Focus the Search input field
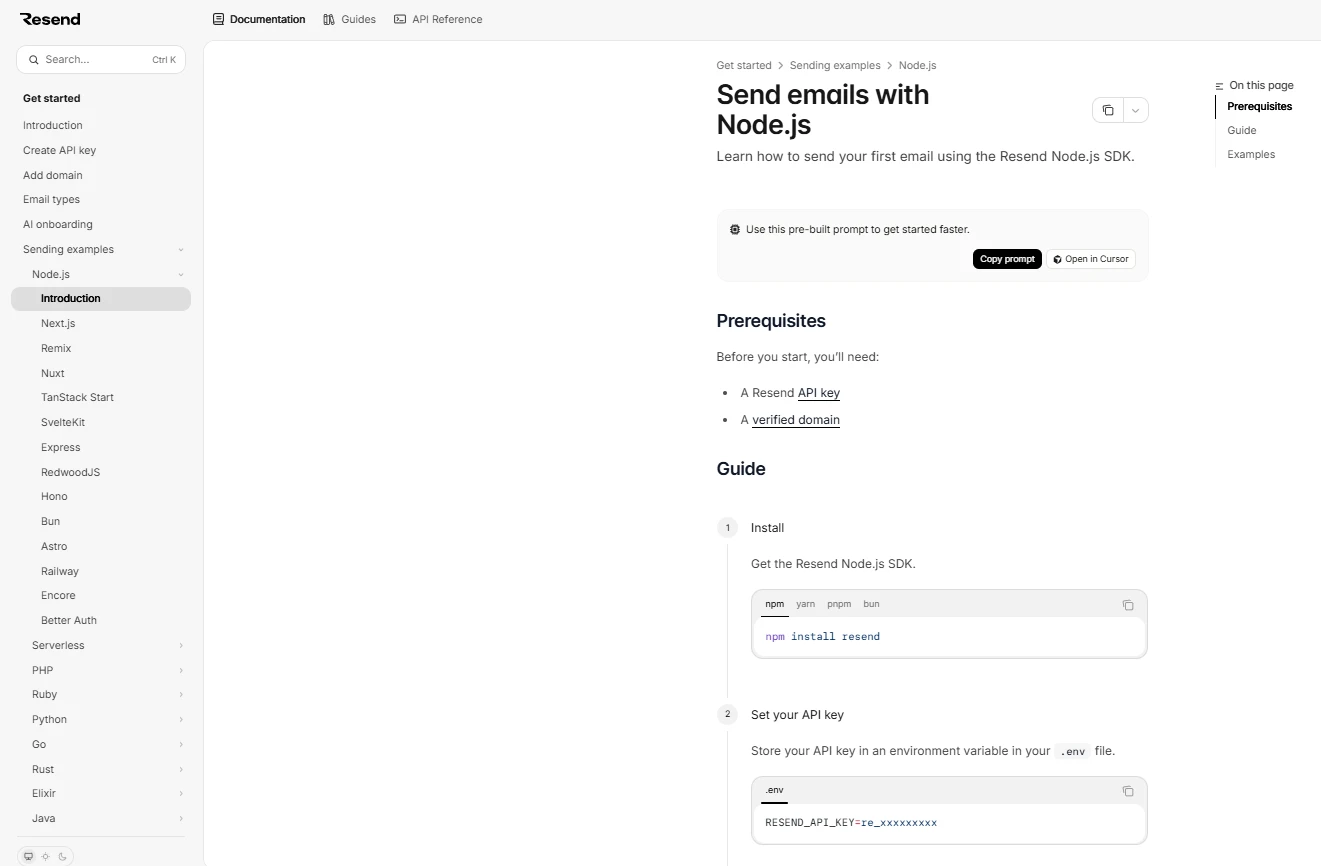 (x=101, y=60)
